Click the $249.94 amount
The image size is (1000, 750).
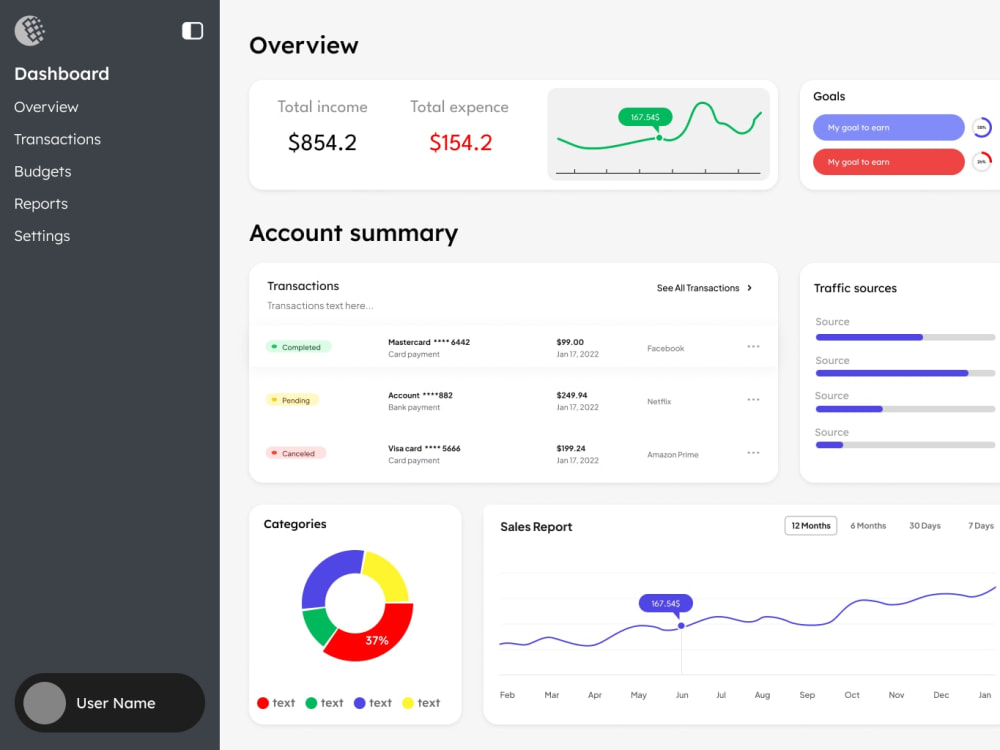pos(572,395)
